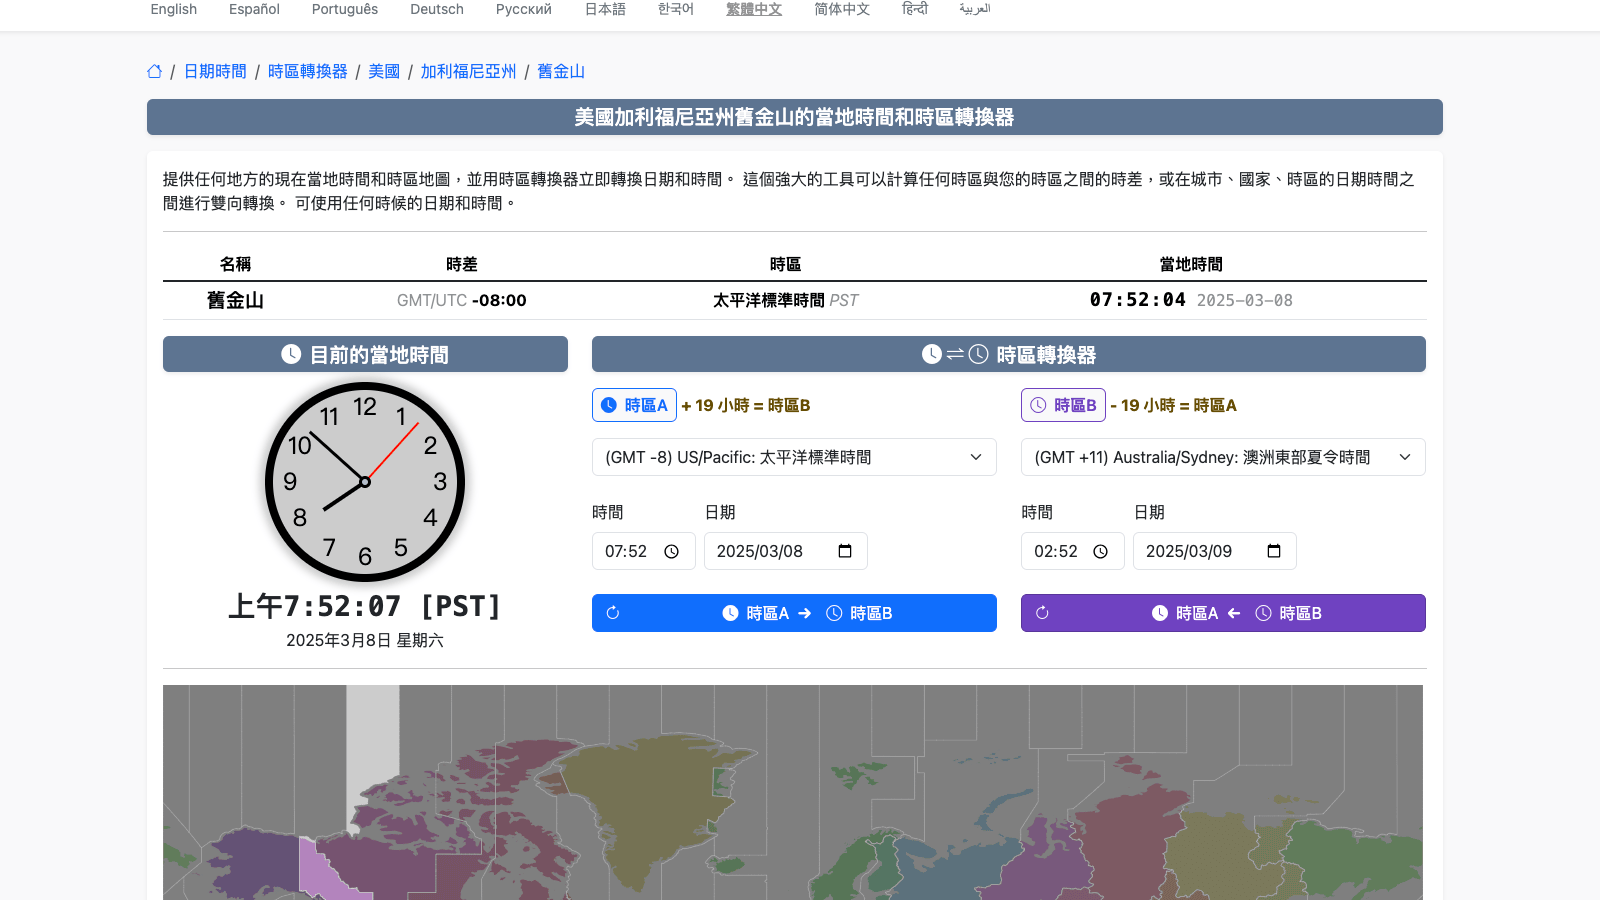This screenshot has width=1600, height=900.
Task: Click refresh icon on blue convert button
Action: (613, 613)
